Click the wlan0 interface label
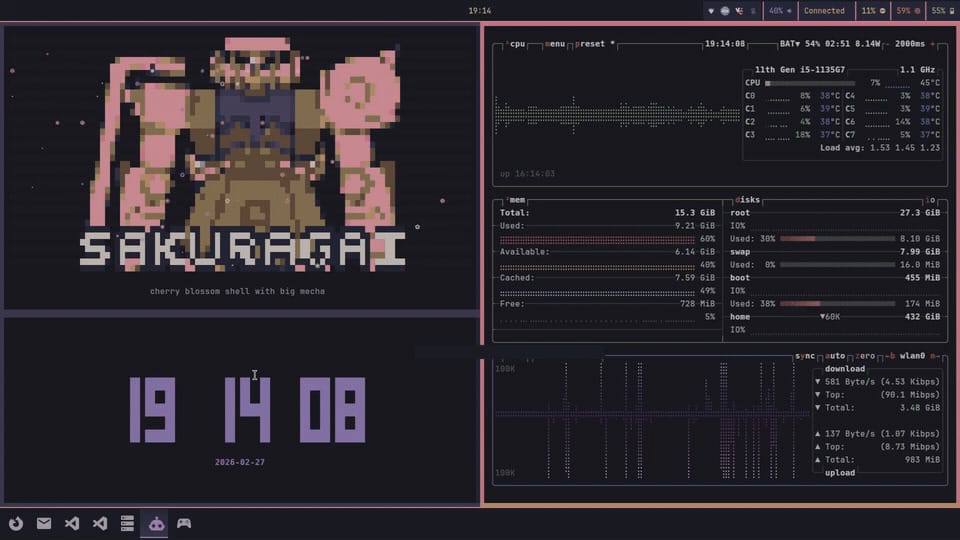The width and height of the screenshot is (960, 540). [x=911, y=356]
